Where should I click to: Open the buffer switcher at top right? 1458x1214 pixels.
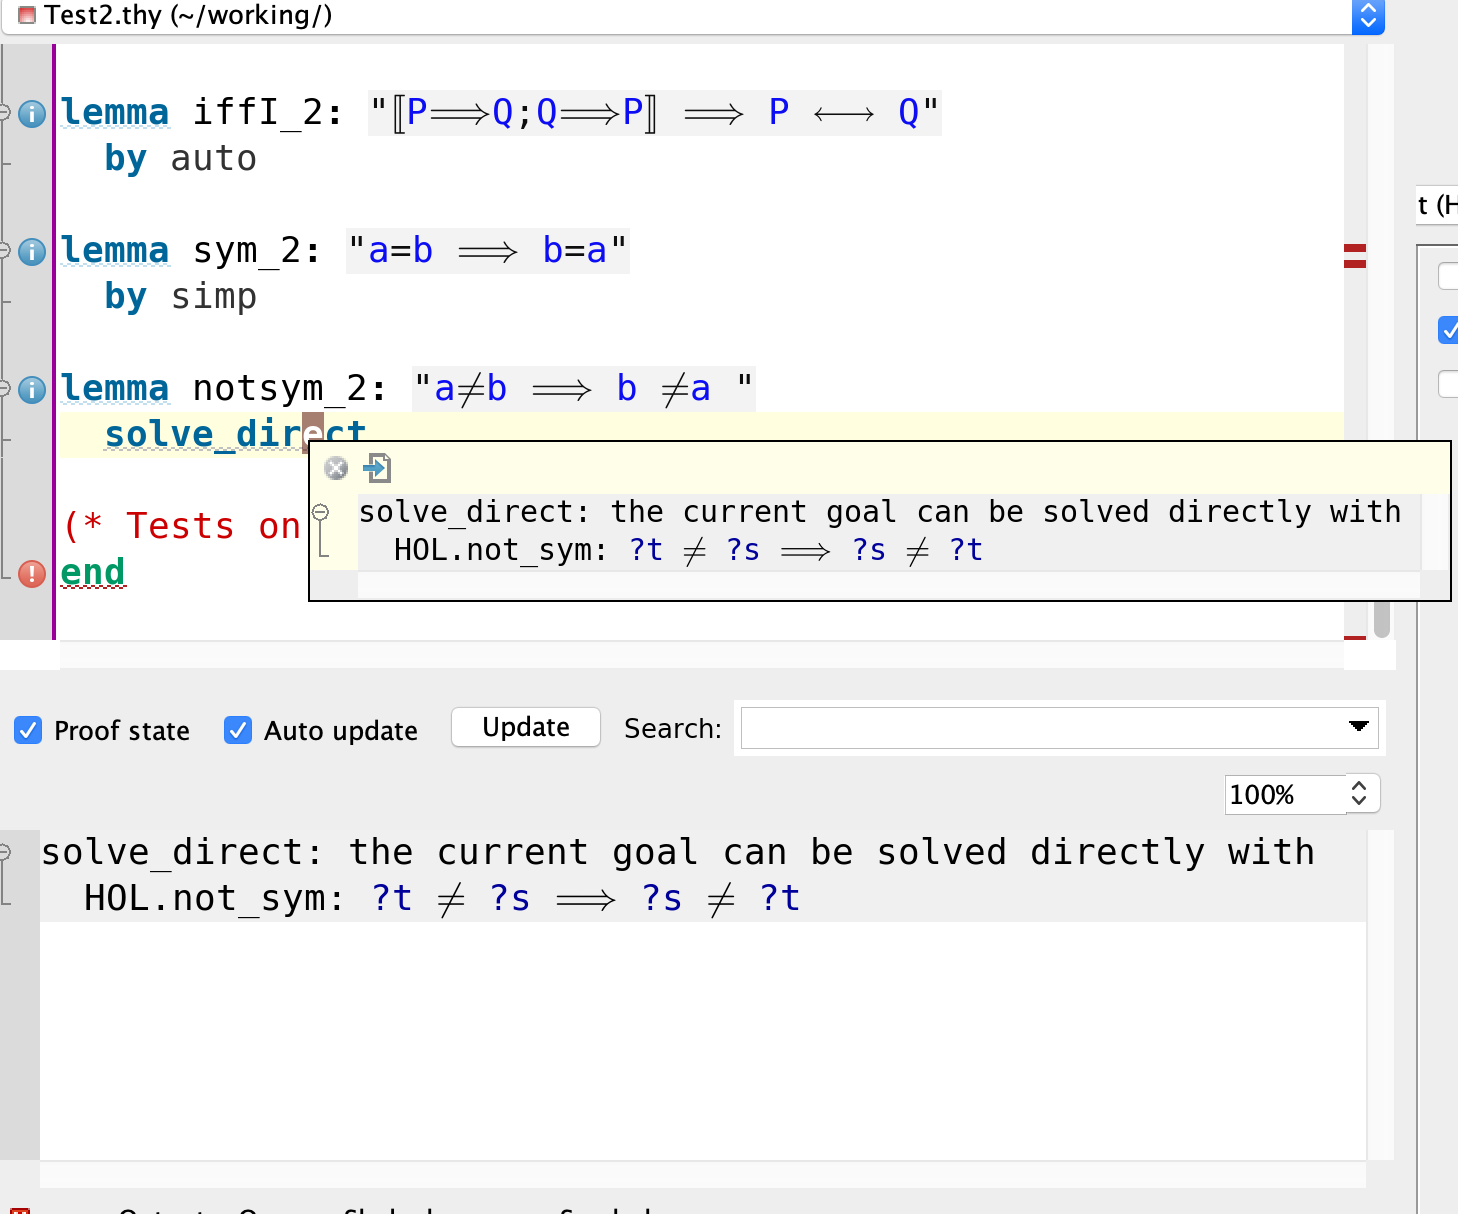tap(1368, 17)
